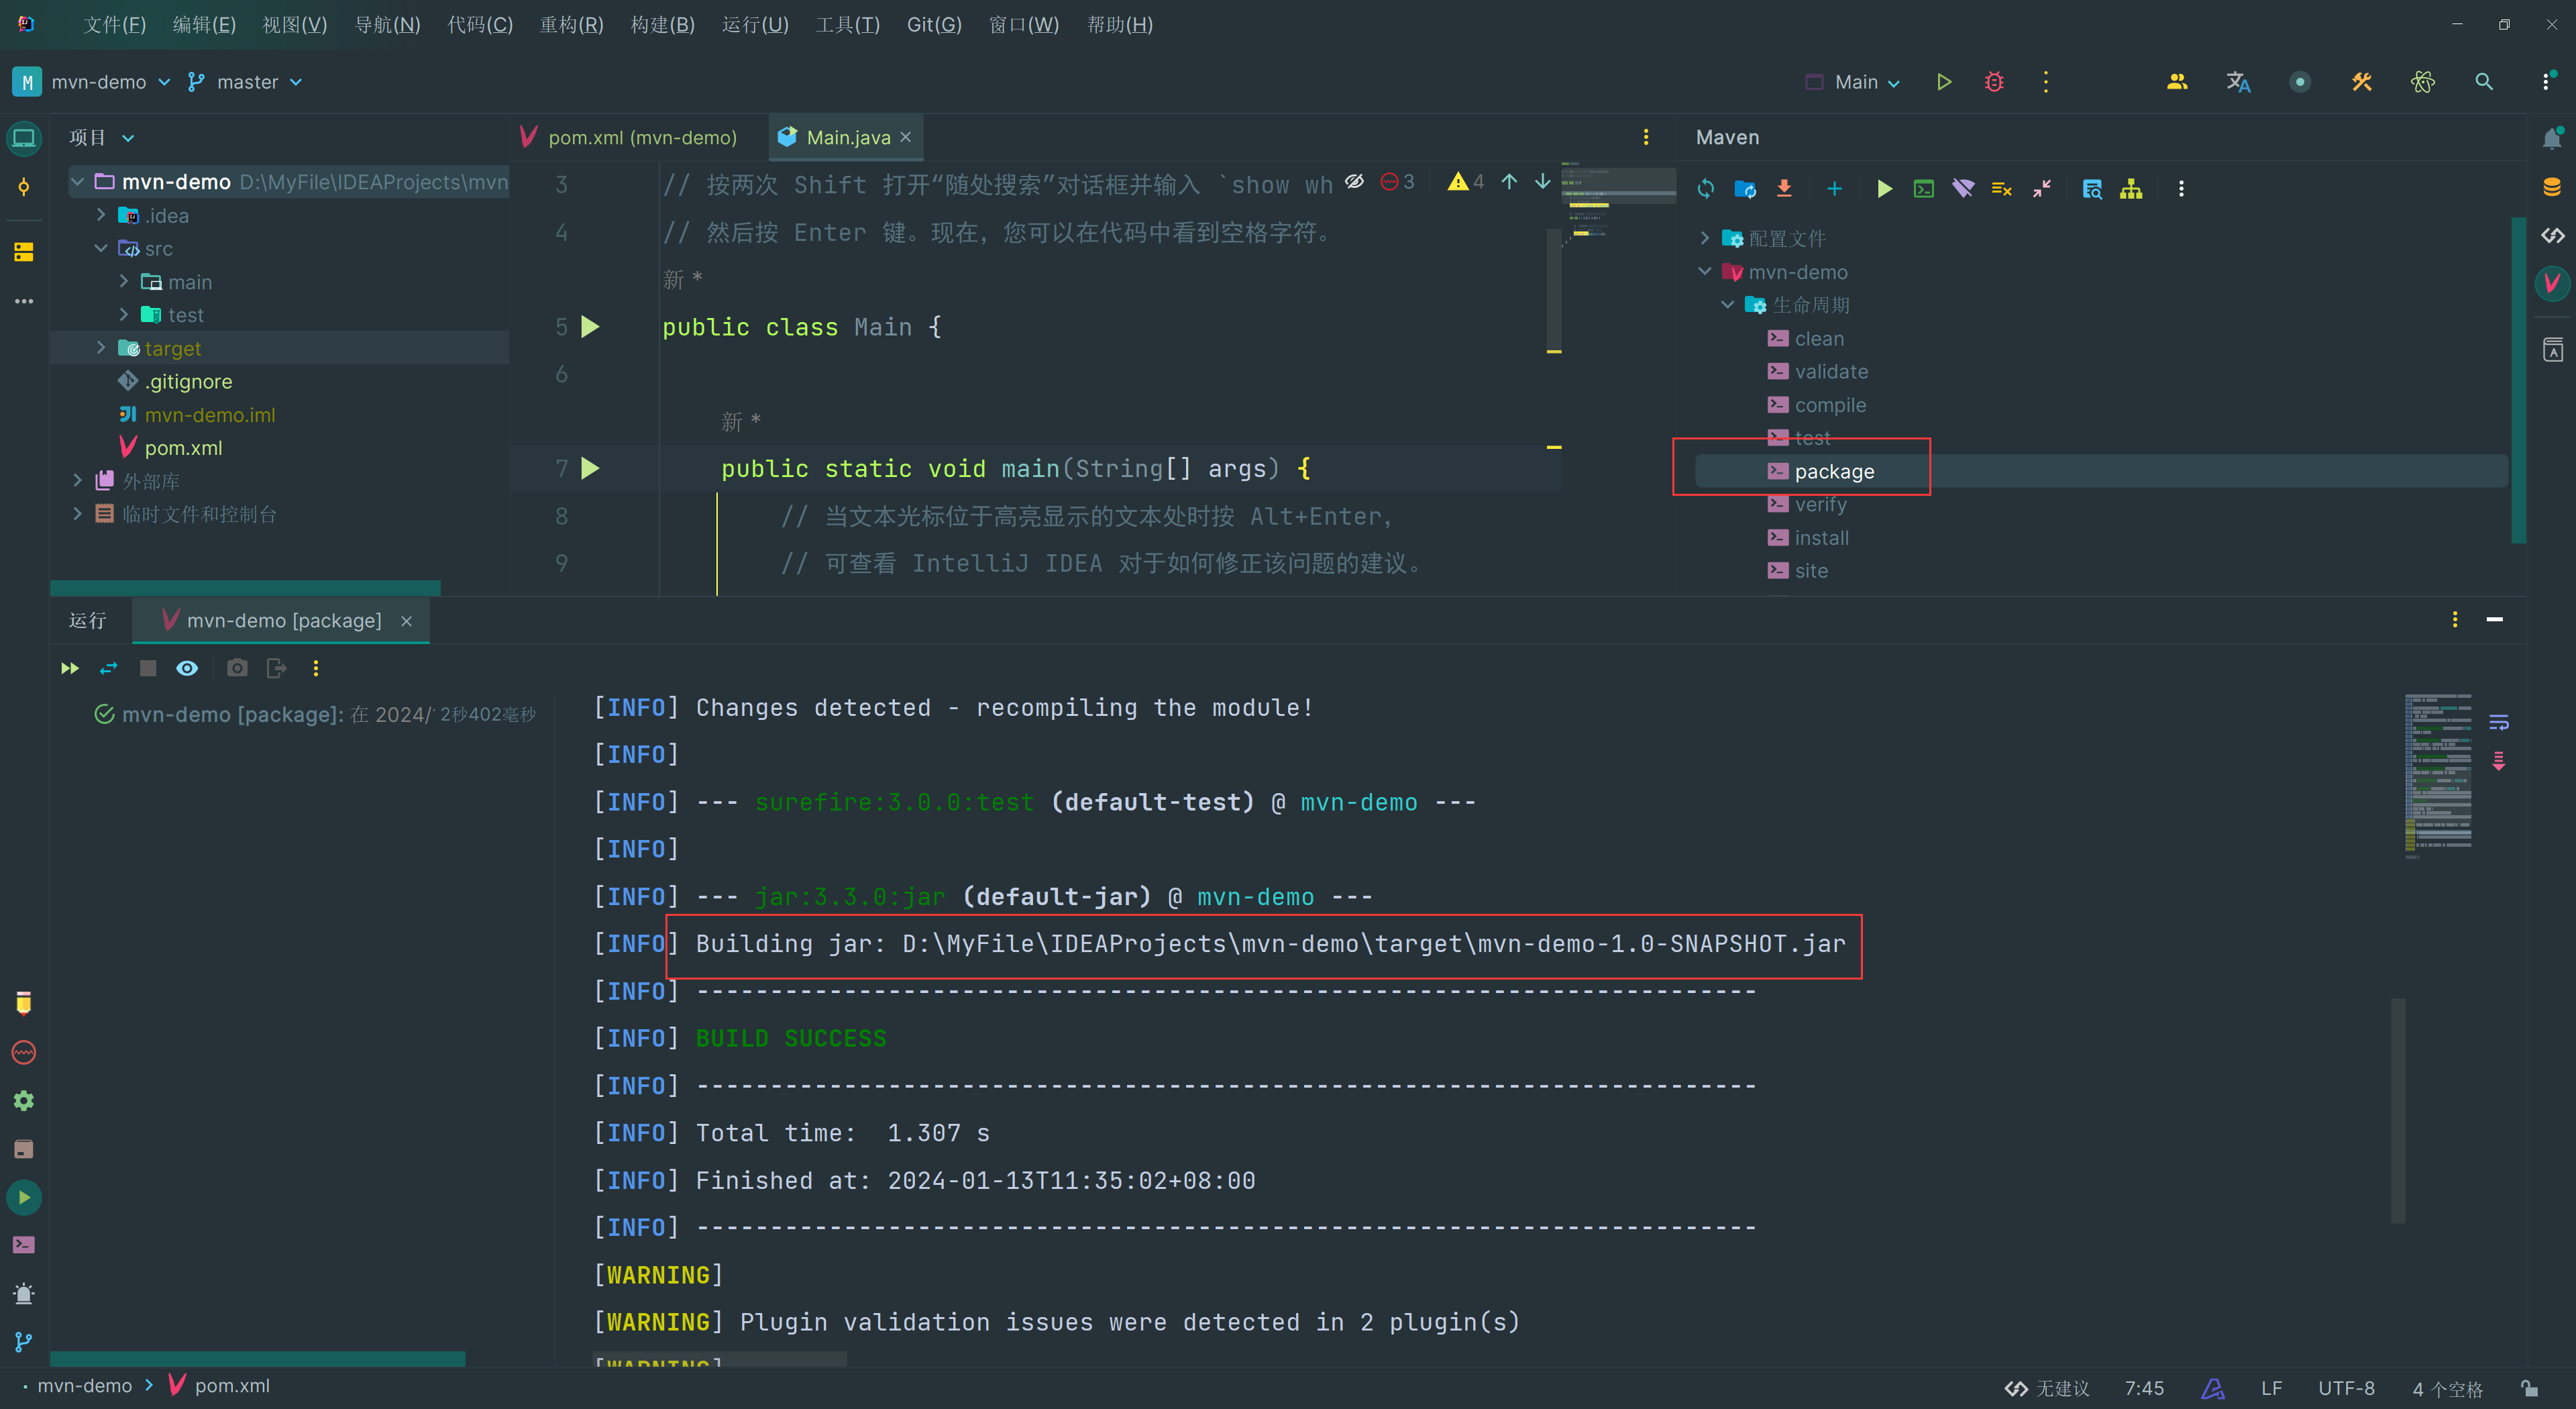Click Generate sources and update folders icon
This screenshot has height=1409, width=2576.
coord(1745,189)
